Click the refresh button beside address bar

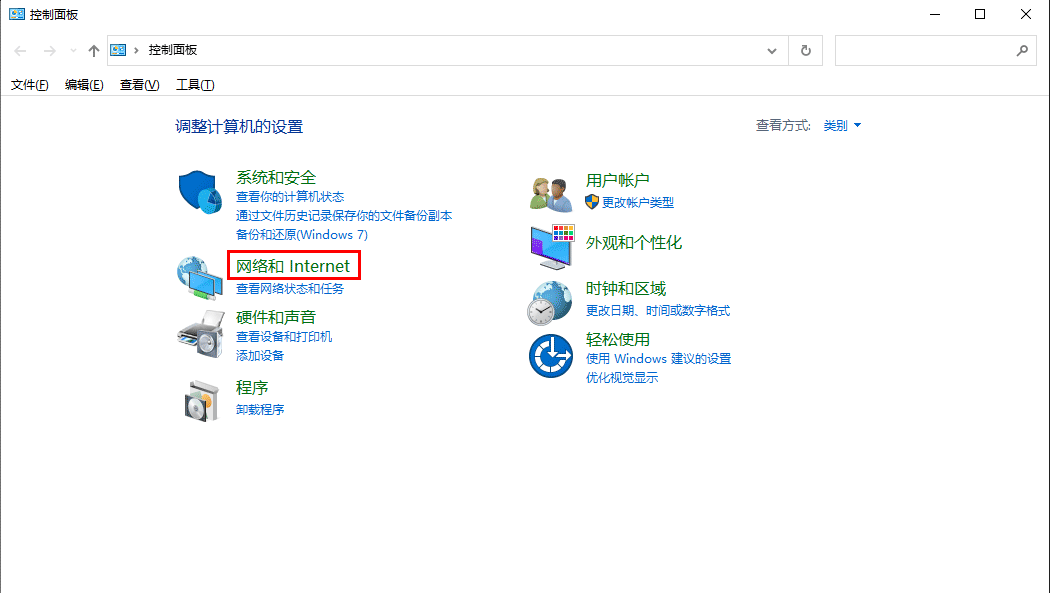806,50
